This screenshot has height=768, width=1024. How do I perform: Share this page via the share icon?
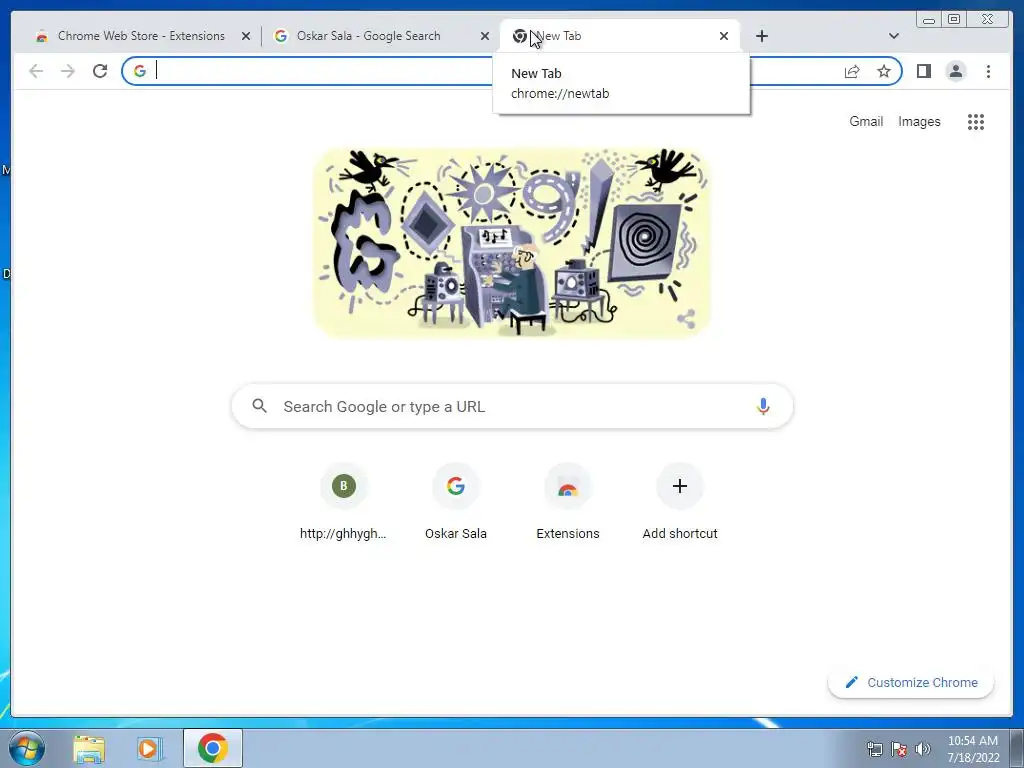[852, 71]
